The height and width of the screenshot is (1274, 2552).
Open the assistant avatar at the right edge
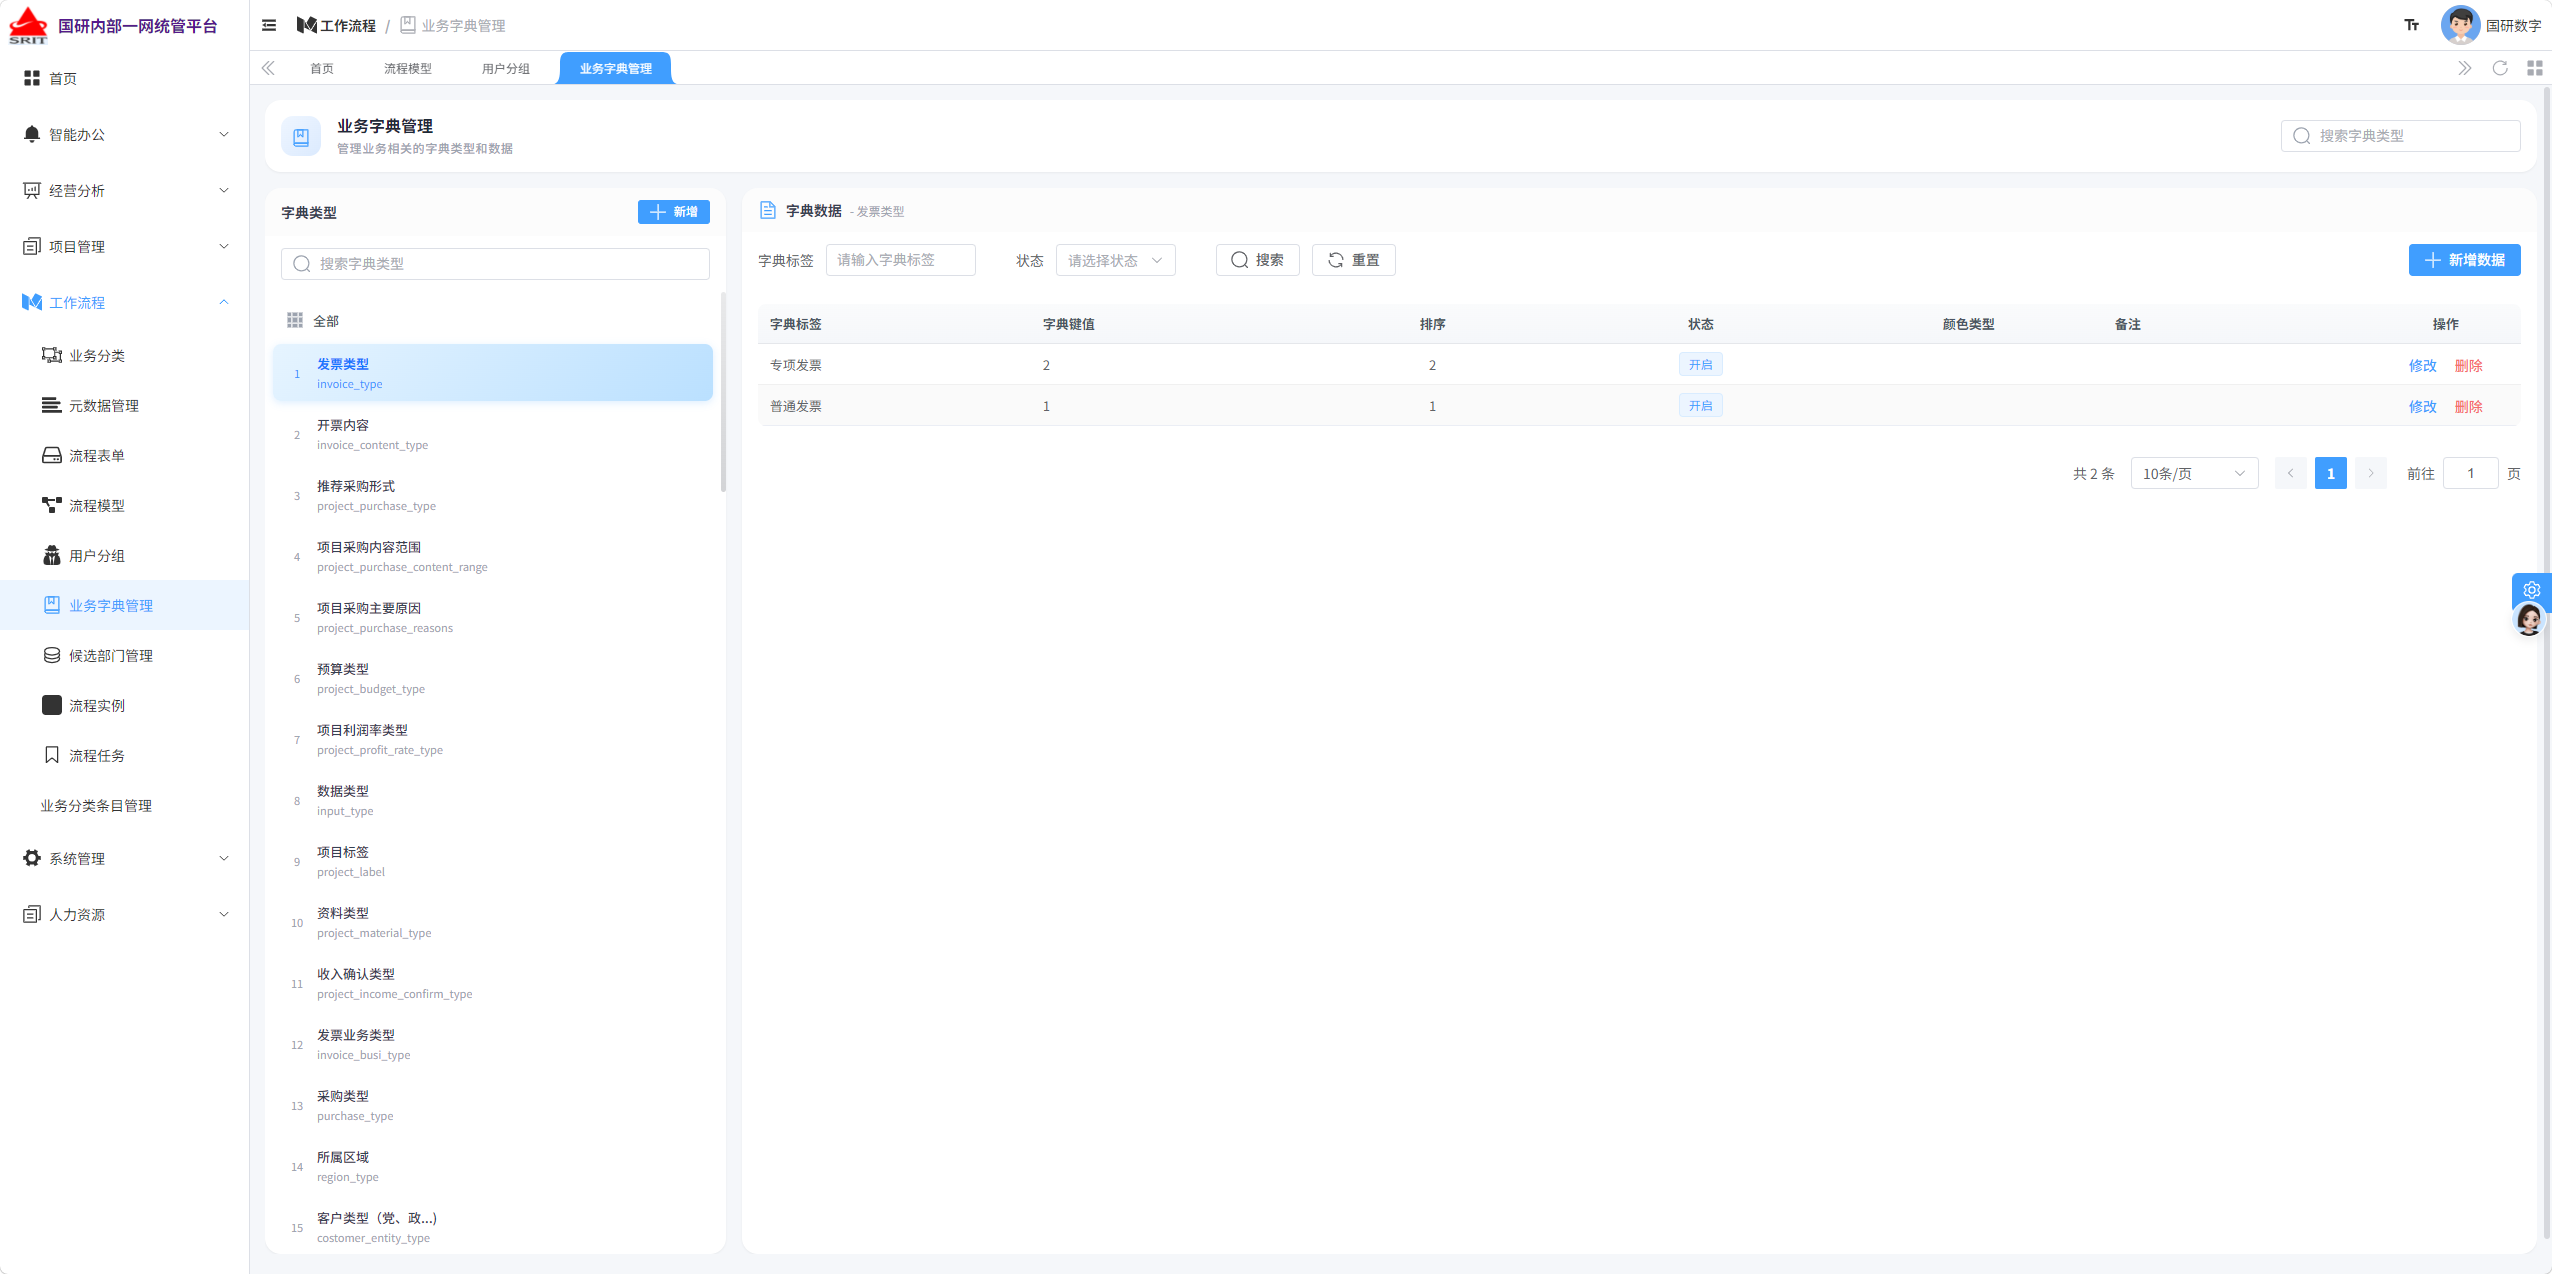pos(2529,620)
